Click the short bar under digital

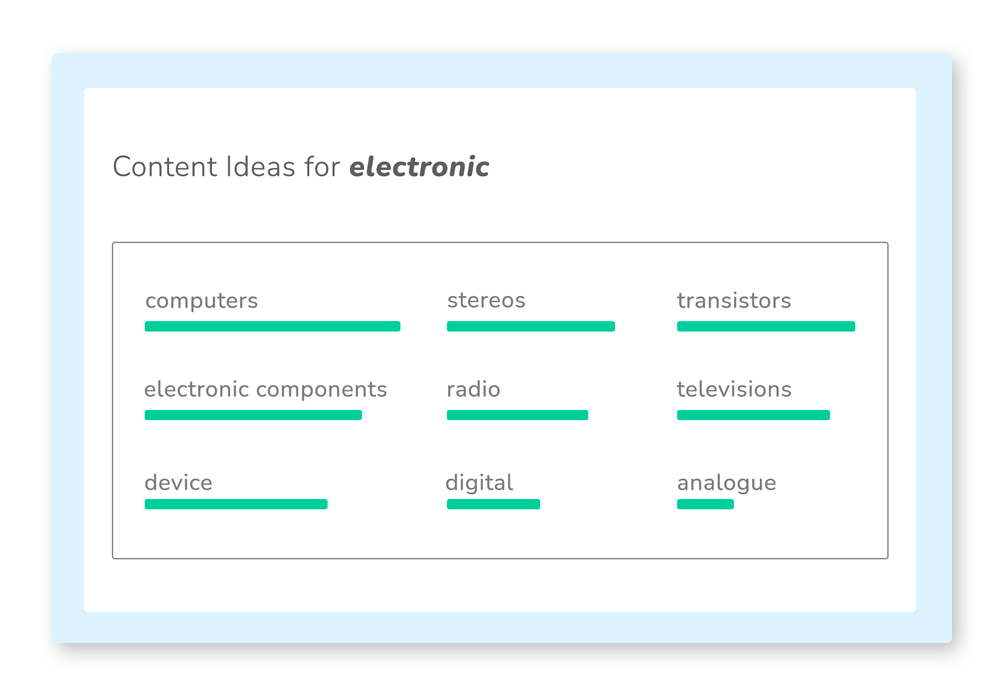tap(494, 504)
